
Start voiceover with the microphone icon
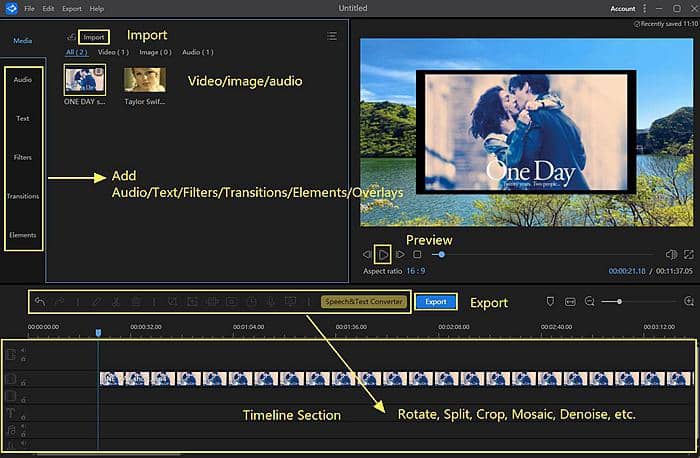(271, 302)
